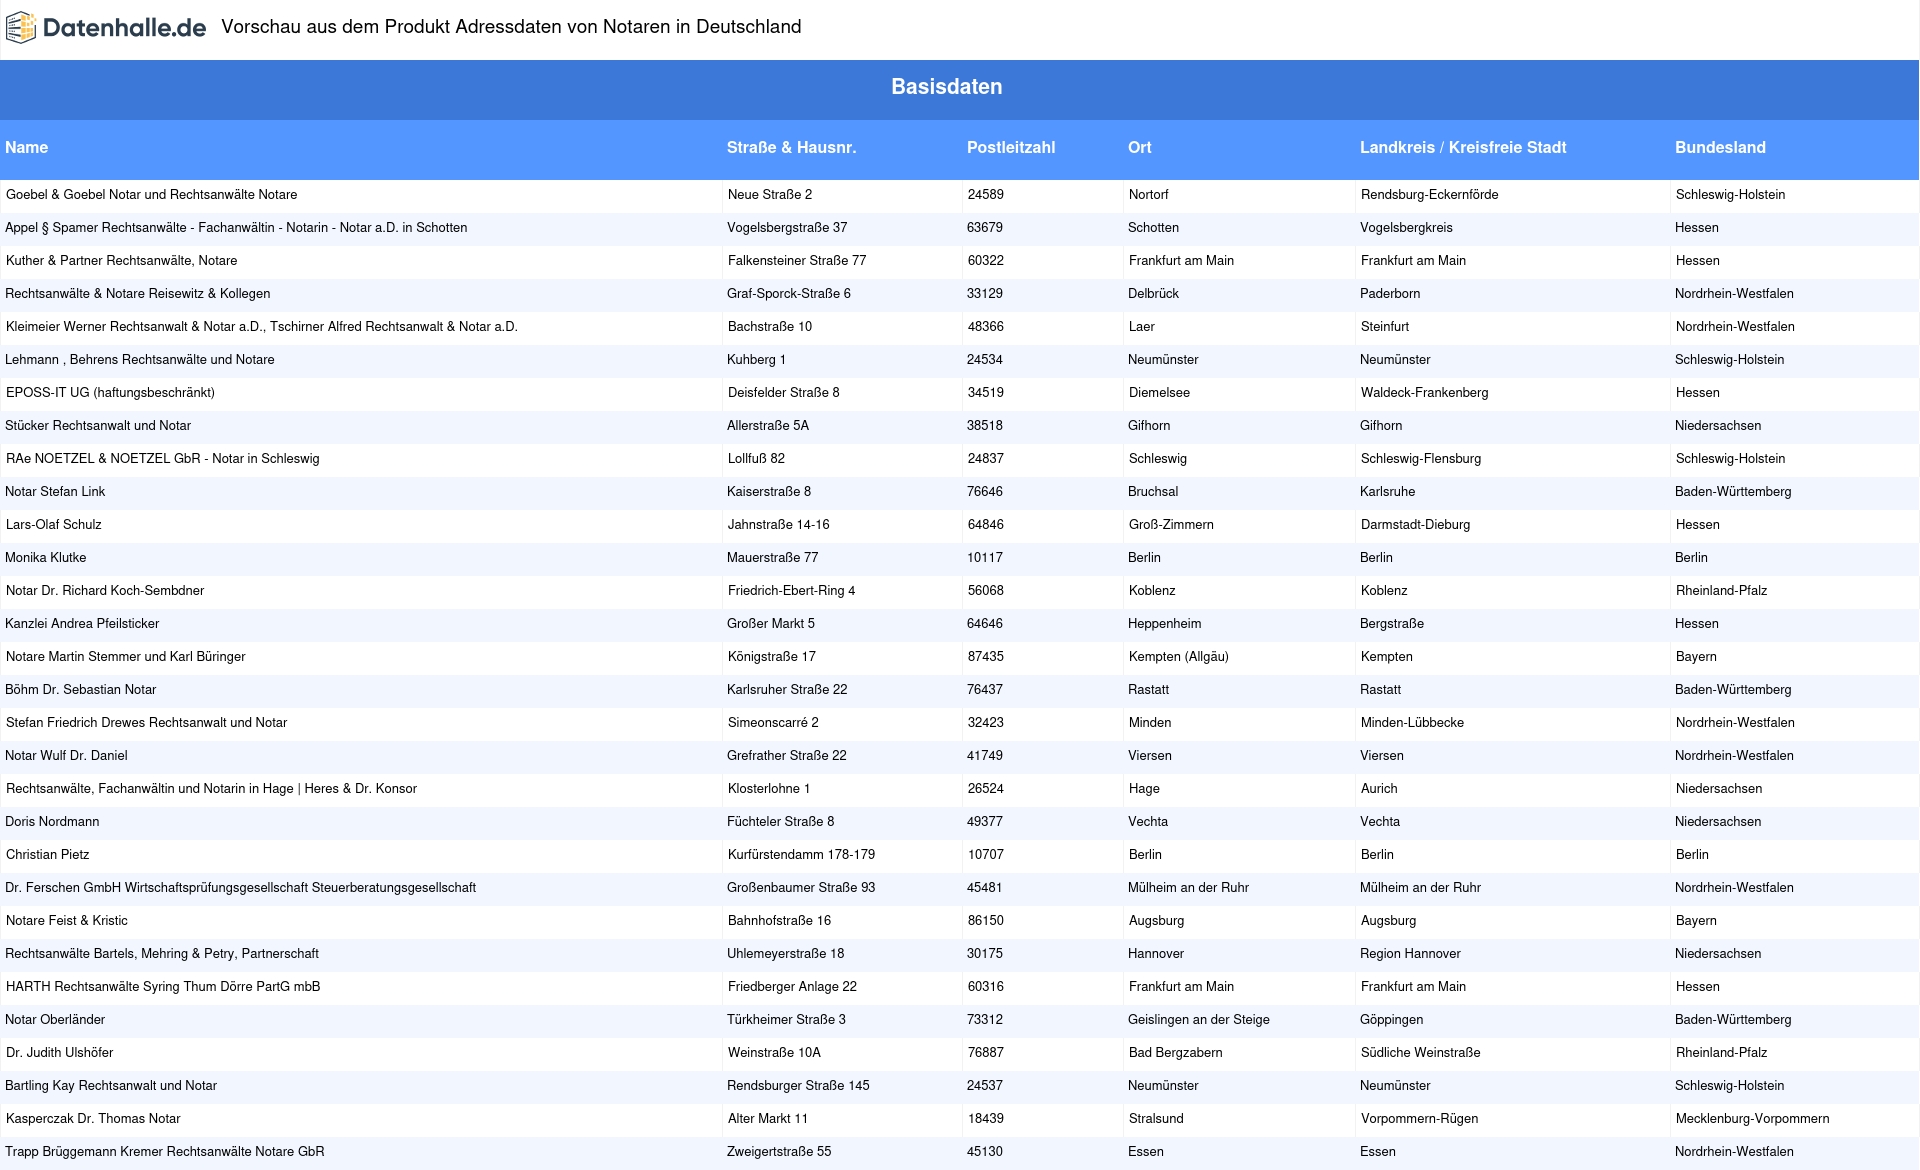Open the Datenhalle.de site name link
The height and width of the screenshot is (1170, 1920).
click(x=124, y=28)
